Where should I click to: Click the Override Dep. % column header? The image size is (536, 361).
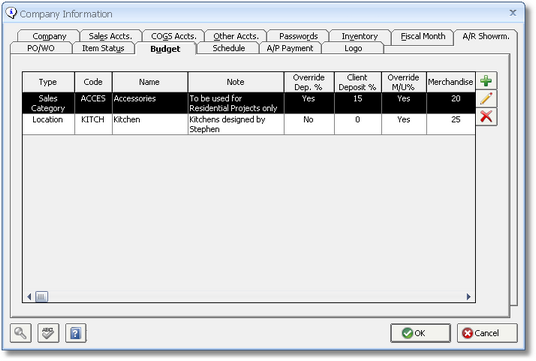pos(309,82)
